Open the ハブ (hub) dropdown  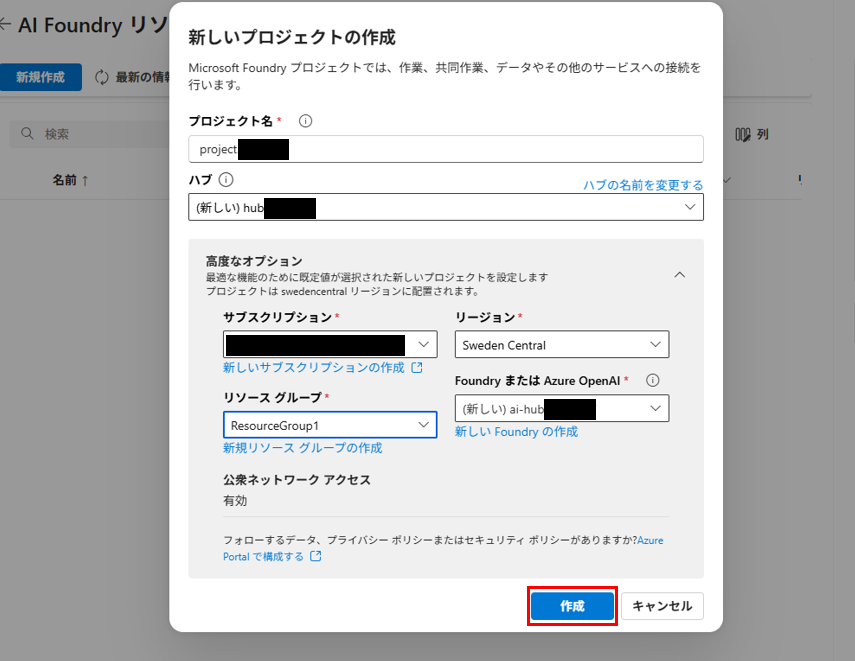tap(445, 207)
